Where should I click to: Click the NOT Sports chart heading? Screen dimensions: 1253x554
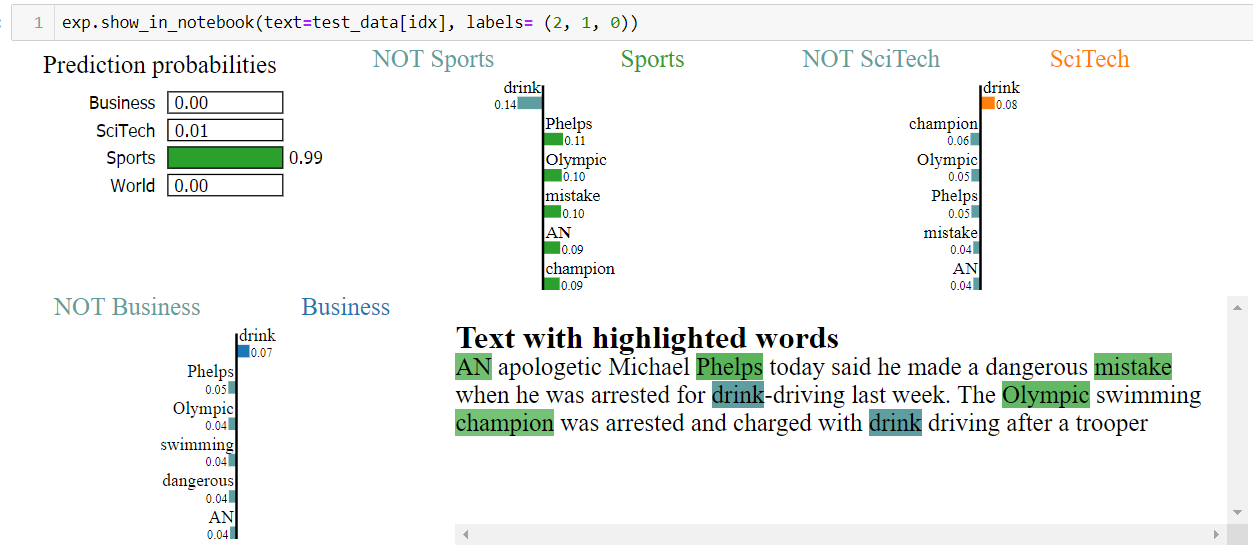(x=433, y=59)
